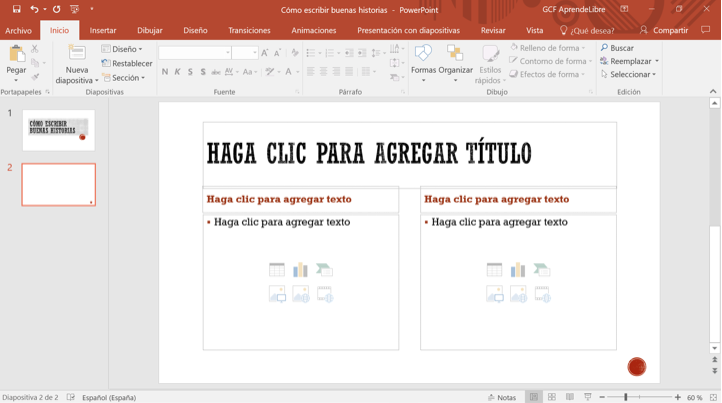
Task: Click insert table icon in left placeholder
Action: click(x=277, y=270)
